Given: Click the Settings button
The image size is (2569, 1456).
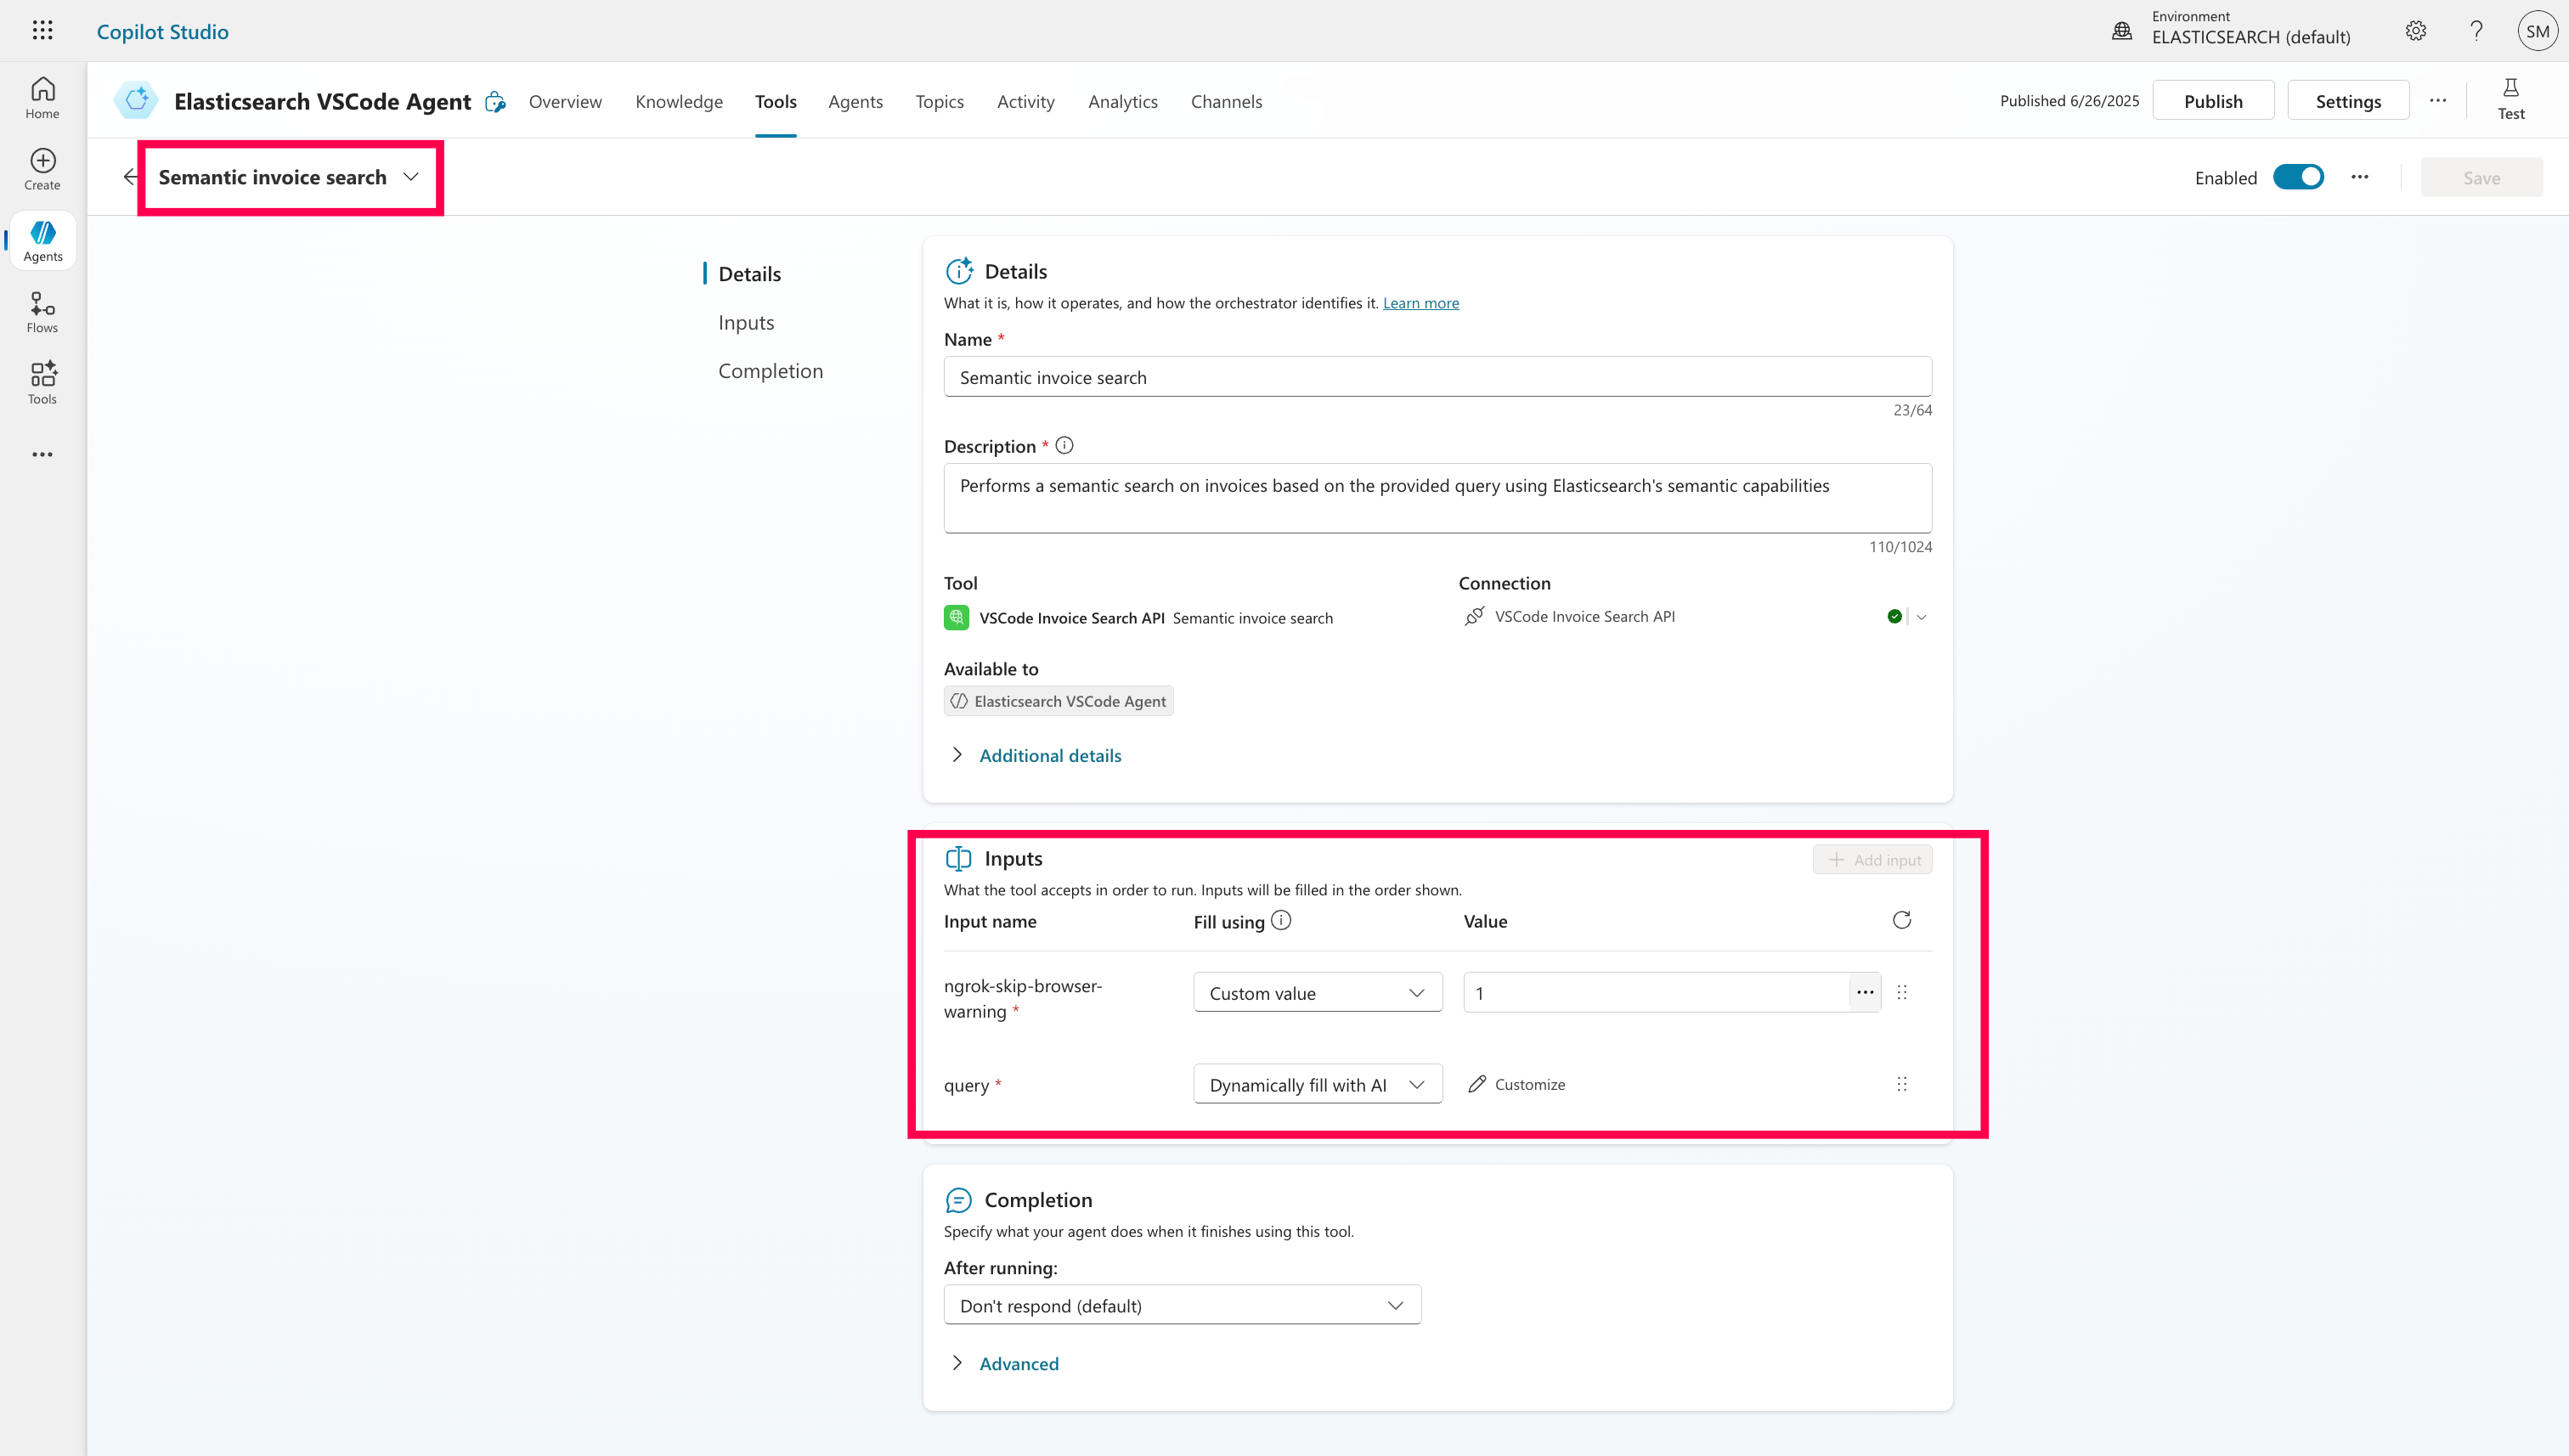Looking at the screenshot, I should tap(2347, 100).
